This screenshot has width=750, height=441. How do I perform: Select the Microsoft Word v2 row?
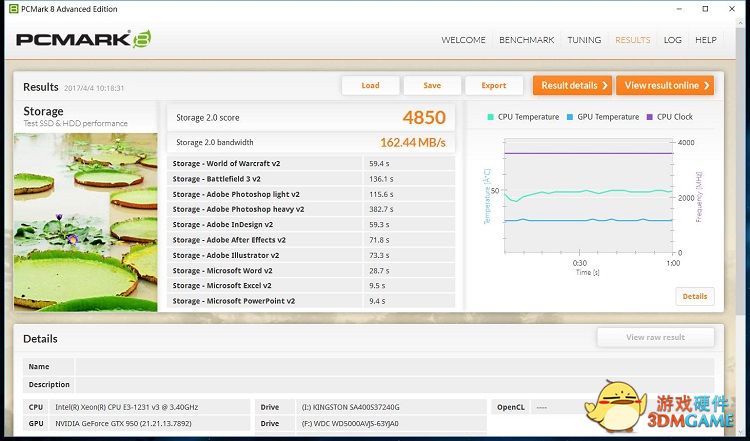click(311, 270)
